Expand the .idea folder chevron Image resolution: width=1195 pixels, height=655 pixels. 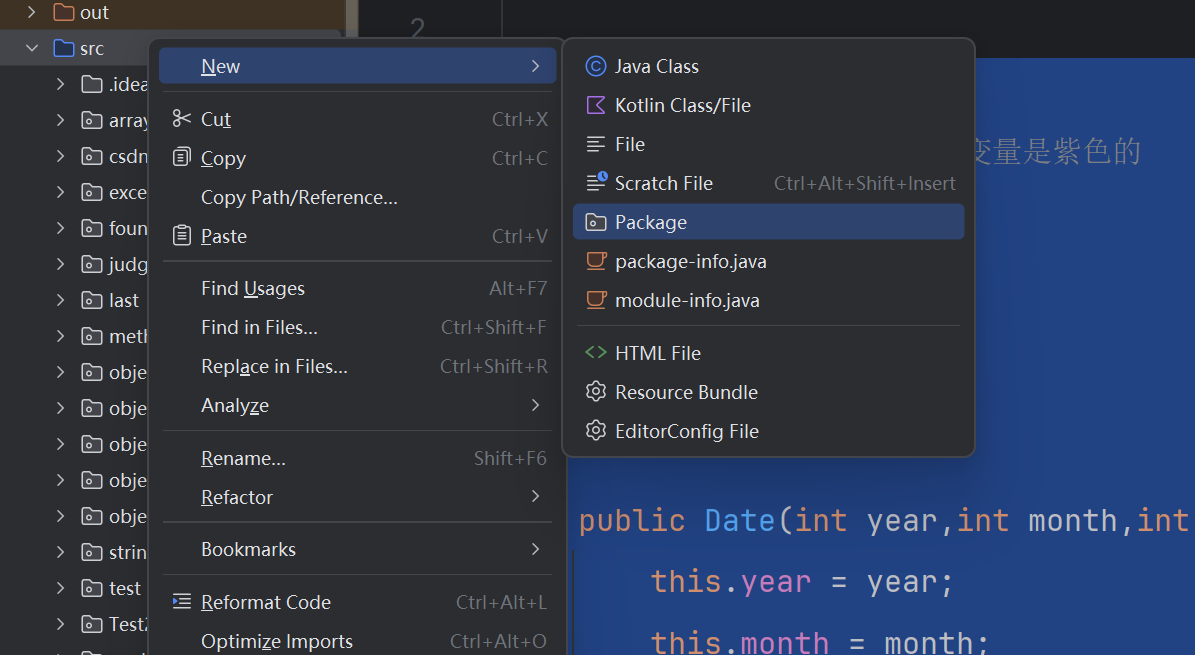click(60, 84)
